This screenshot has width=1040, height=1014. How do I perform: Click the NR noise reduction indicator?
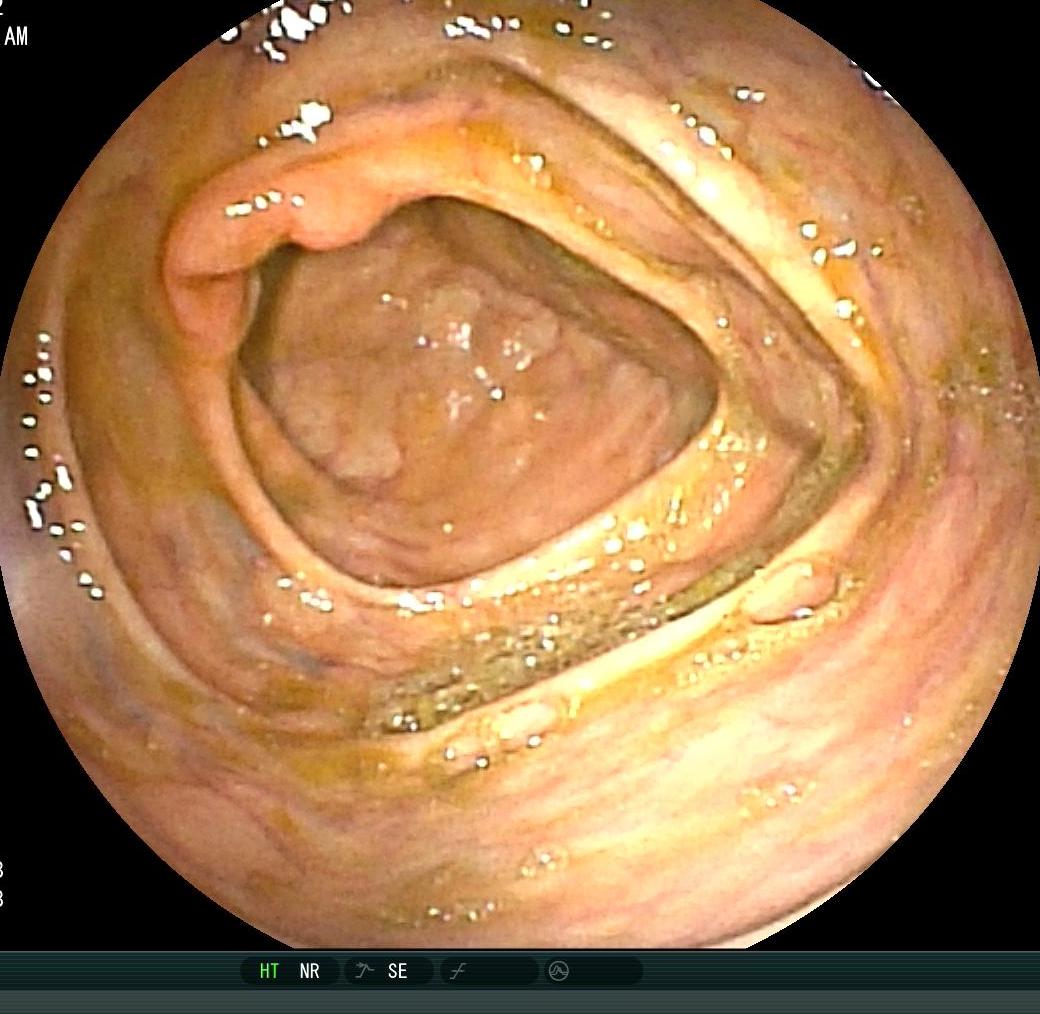pyautogui.click(x=309, y=971)
